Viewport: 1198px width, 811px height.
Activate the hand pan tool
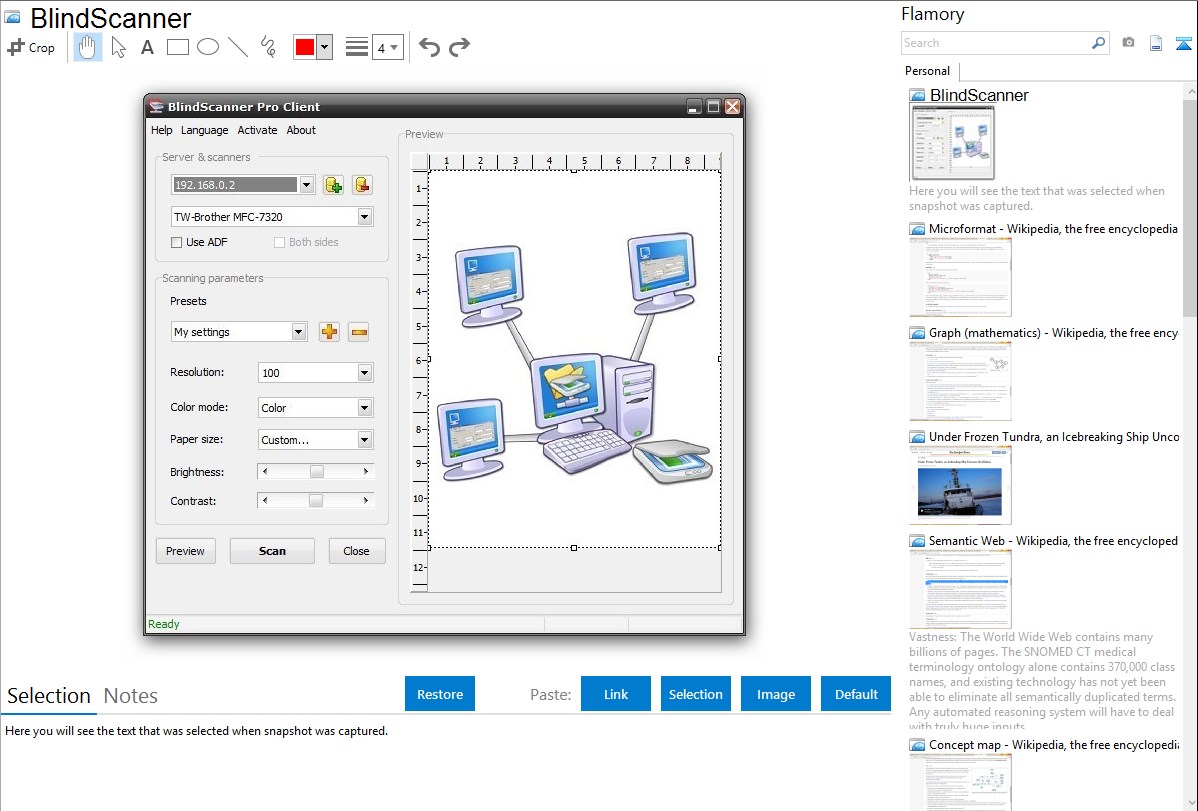pos(87,47)
